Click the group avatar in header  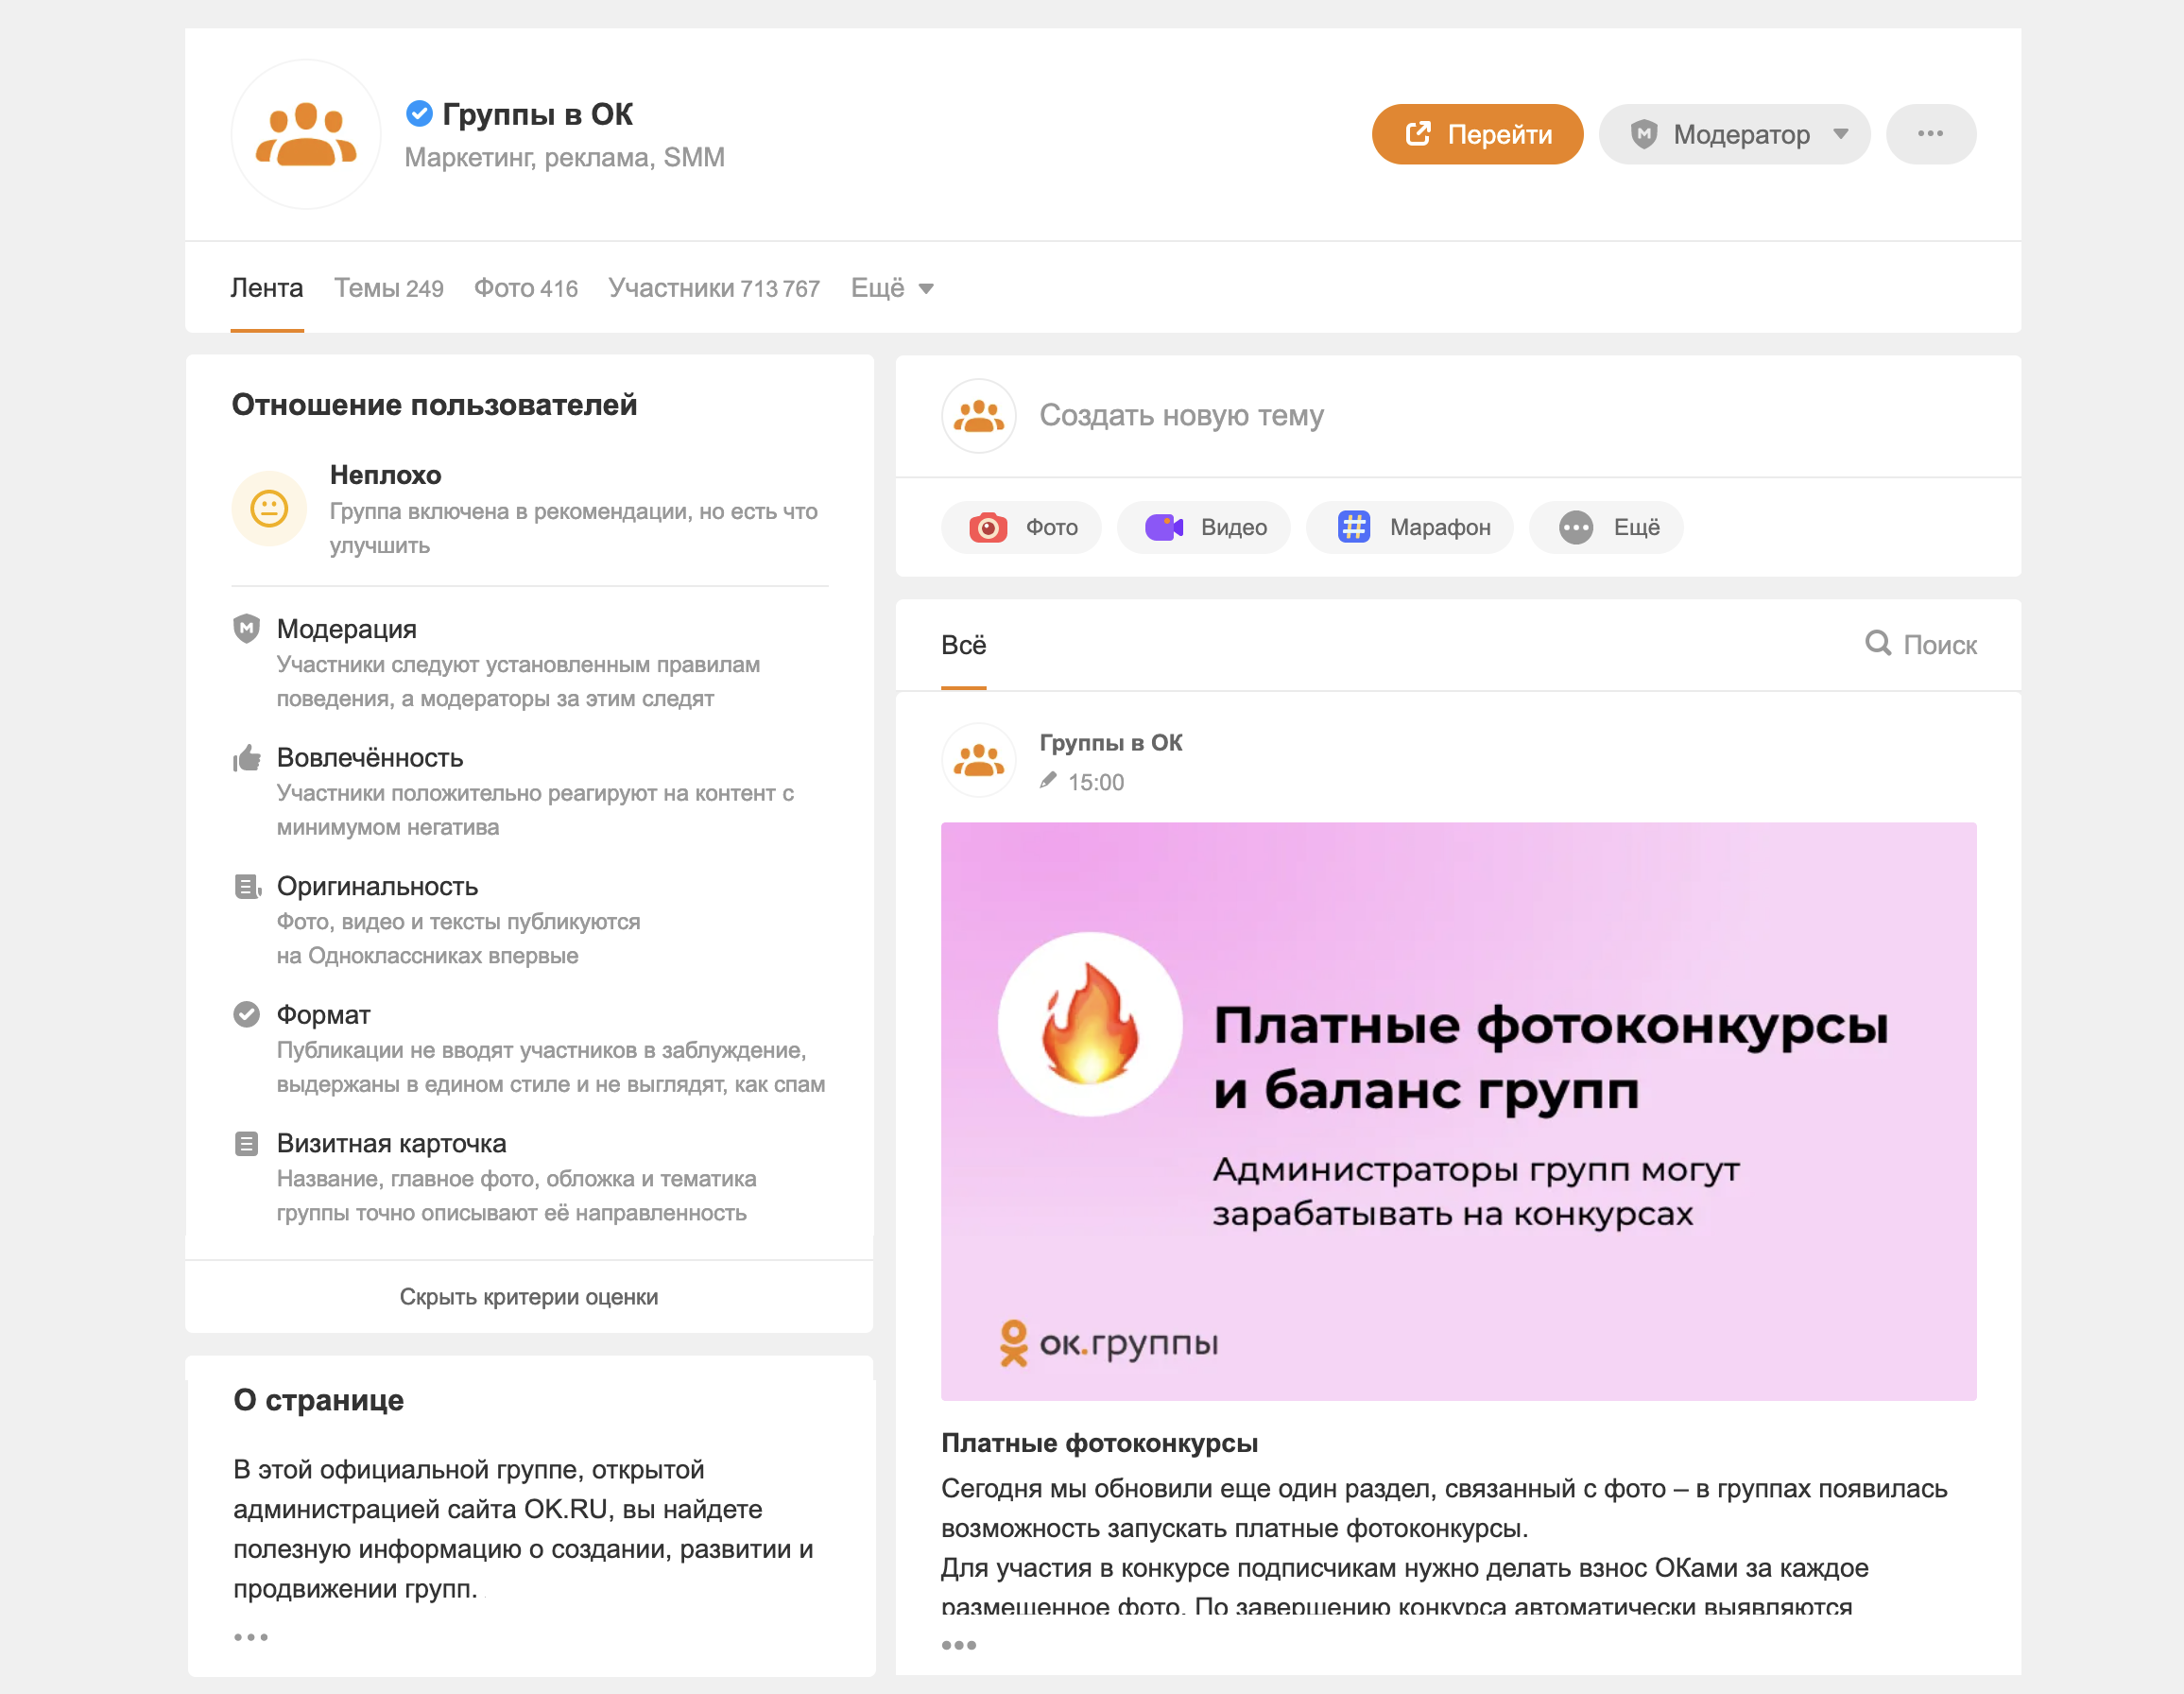[x=305, y=134]
